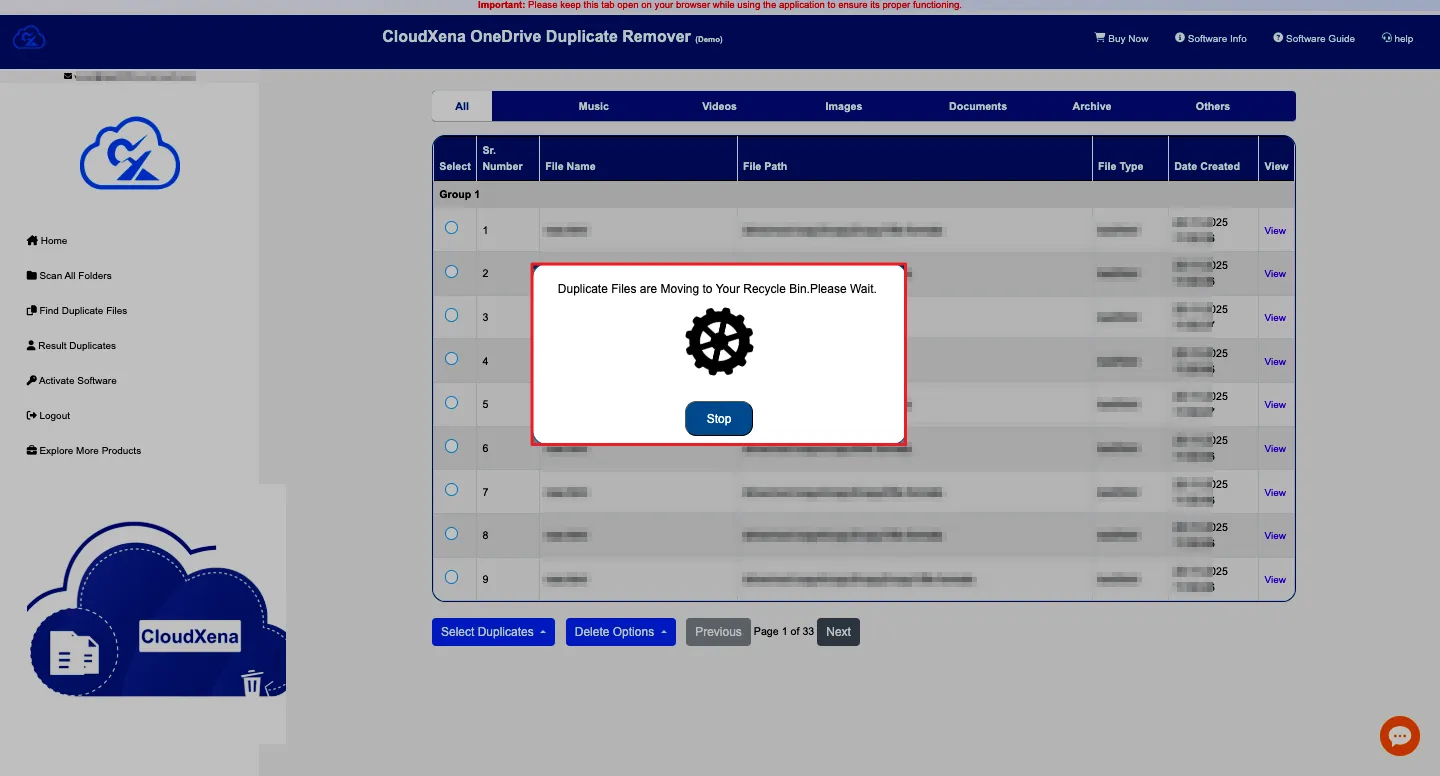Expand the Select Duplicates dropdown
The image size is (1440, 776).
tap(493, 632)
